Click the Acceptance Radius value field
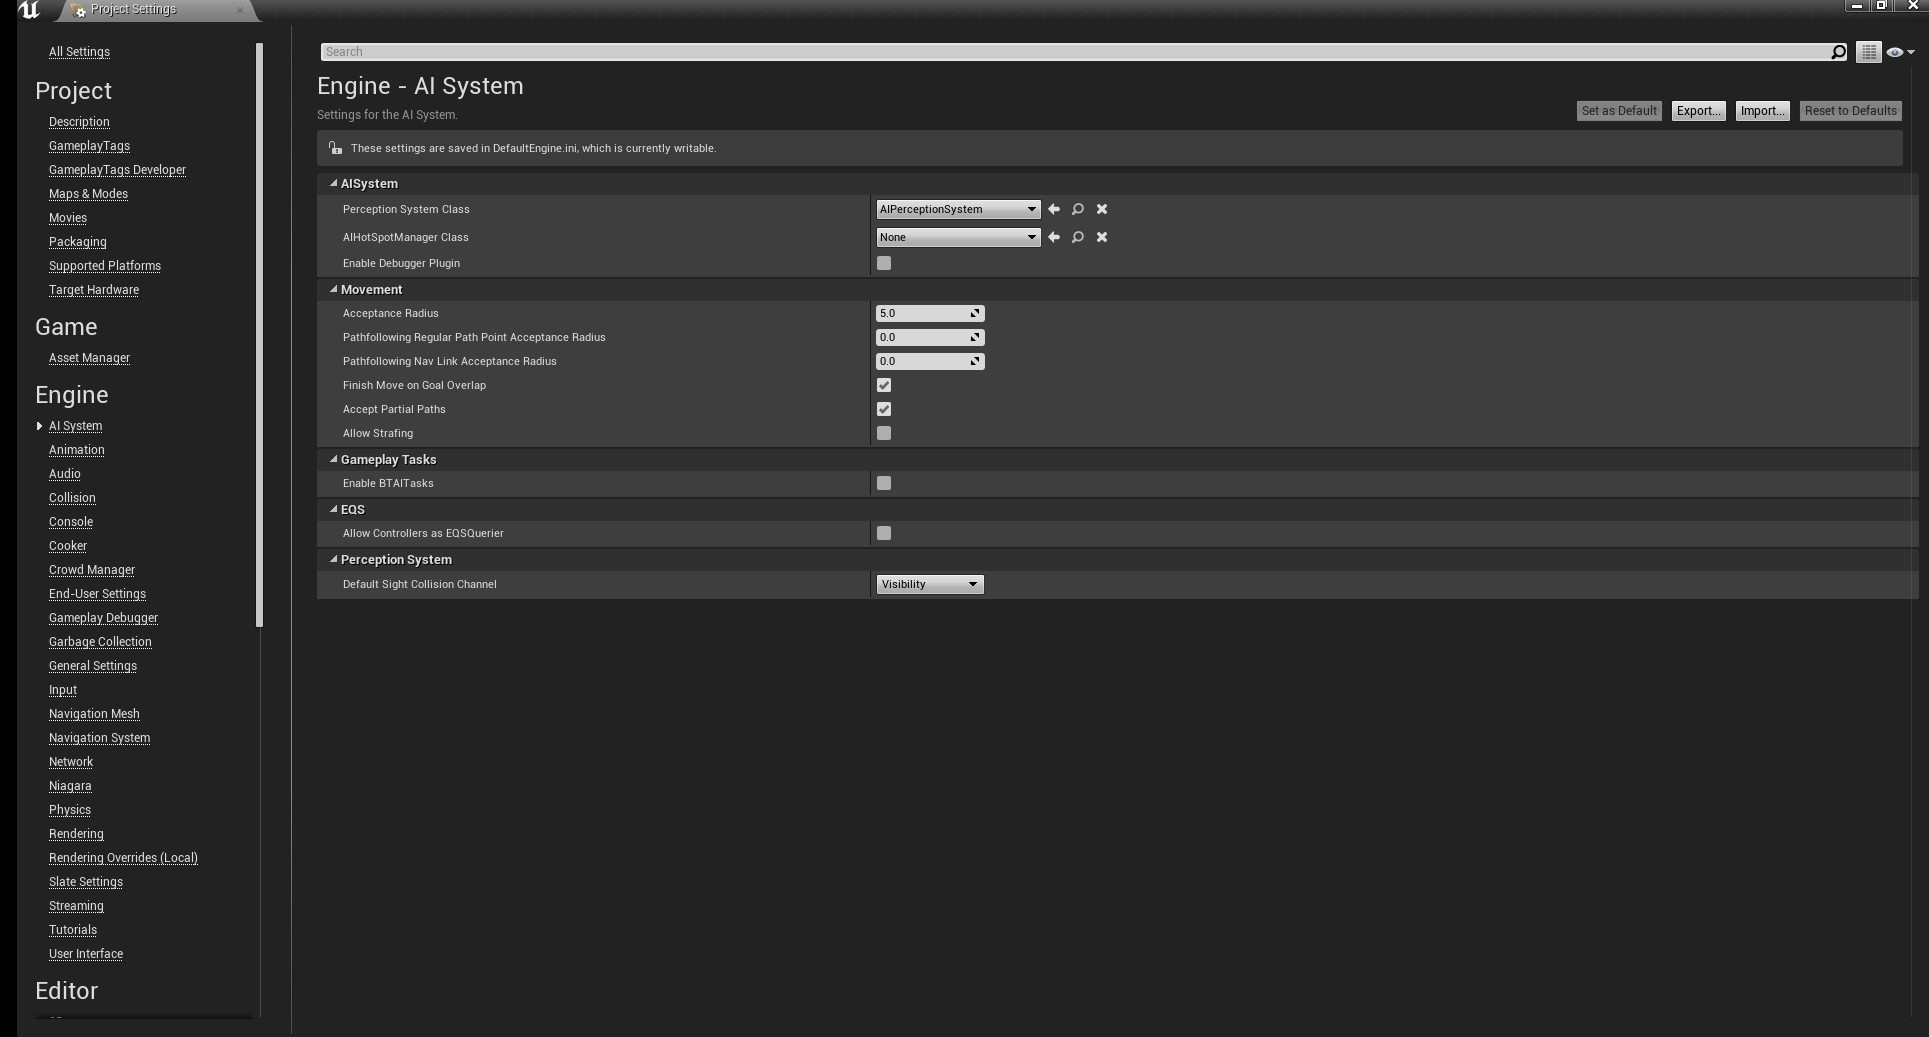This screenshot has width=1929, height=1037. [930, 313]
